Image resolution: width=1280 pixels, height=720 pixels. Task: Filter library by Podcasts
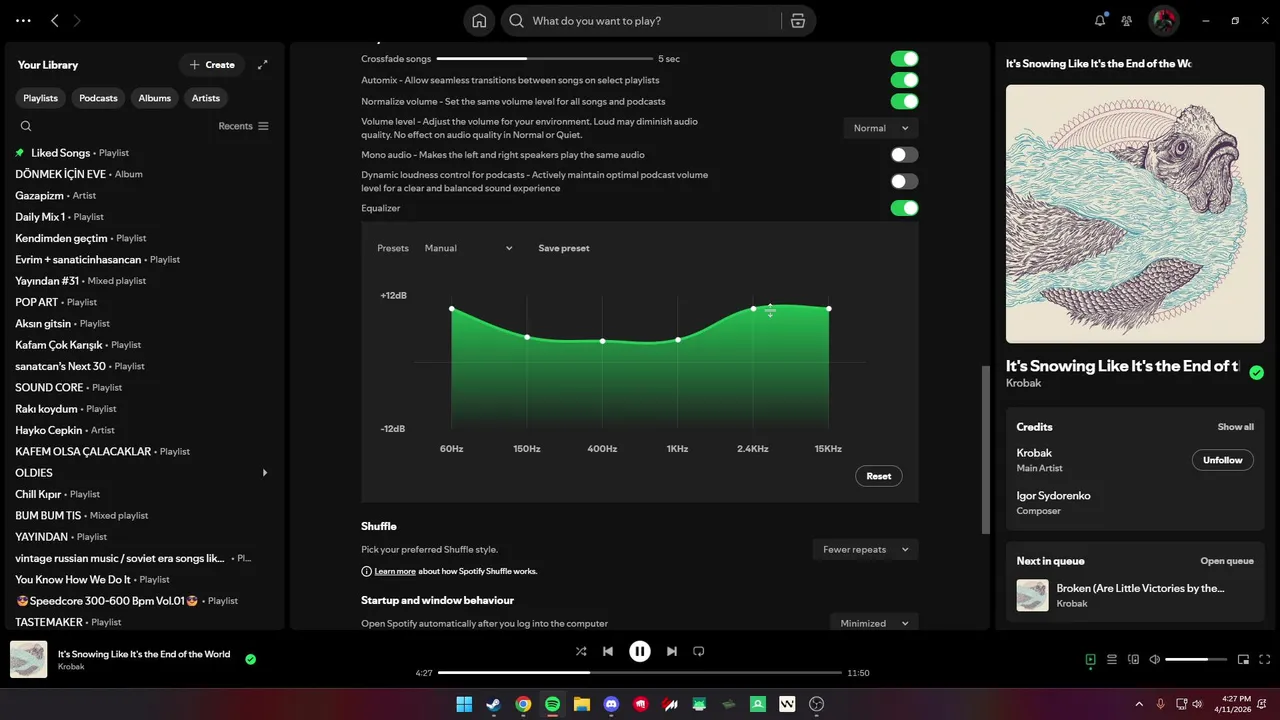tap(98, 98)
